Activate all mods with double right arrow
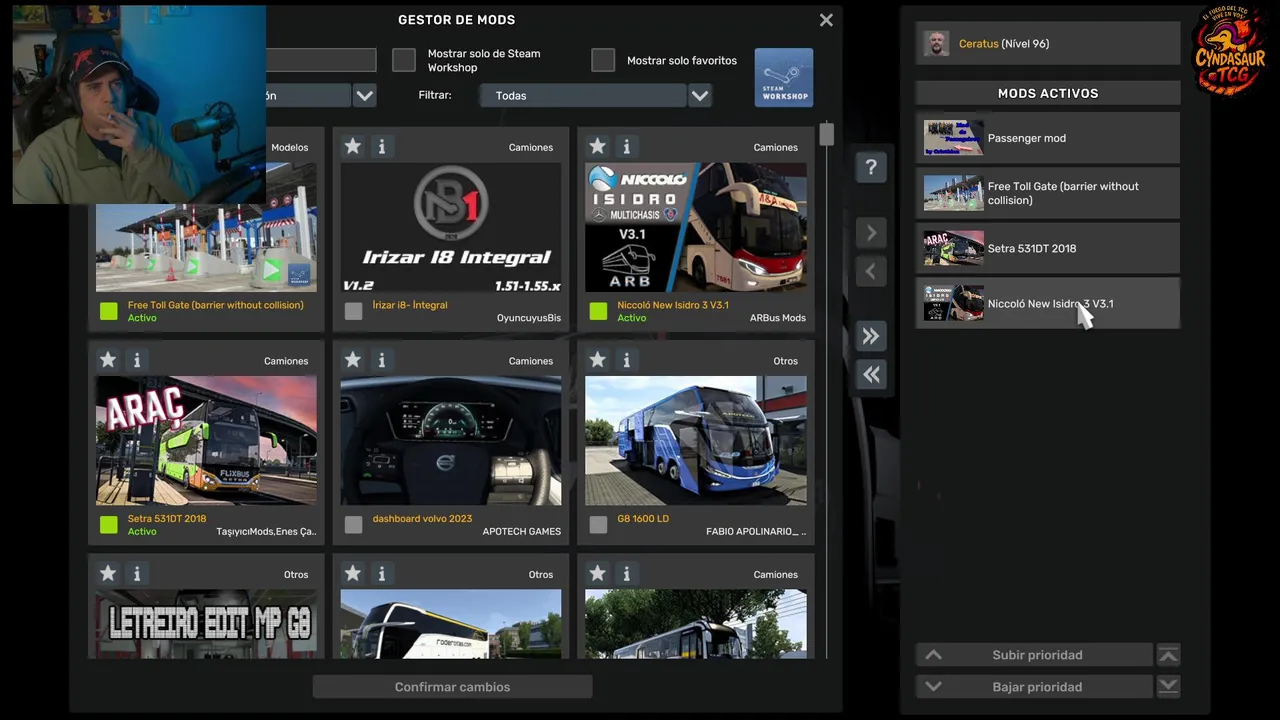1280x720 pixels. [871, 336]
